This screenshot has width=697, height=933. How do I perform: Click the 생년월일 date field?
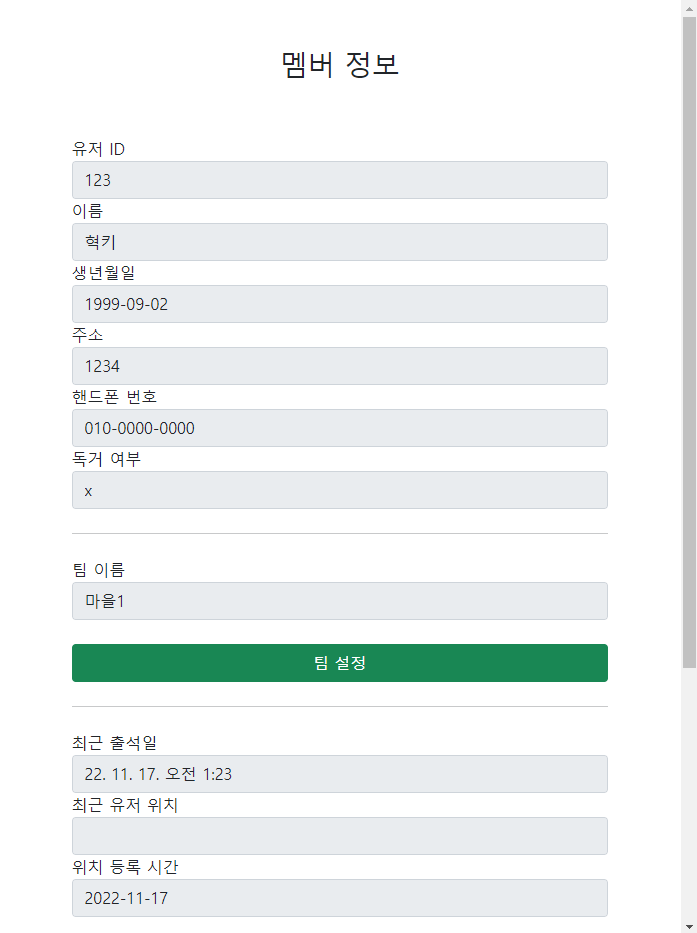(339, 304)
